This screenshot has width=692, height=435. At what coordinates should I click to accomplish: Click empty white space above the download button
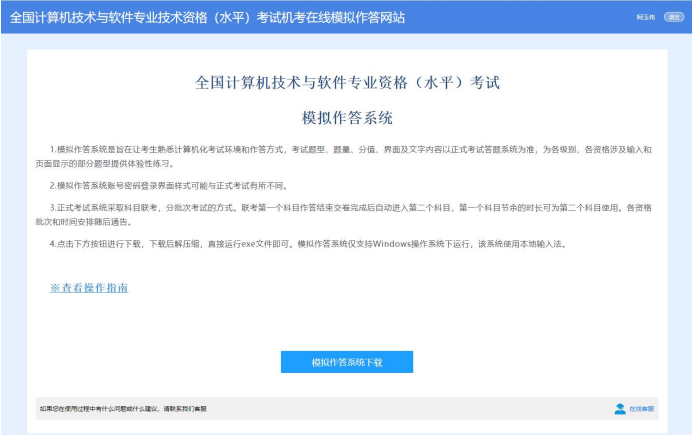click(346, 320)
